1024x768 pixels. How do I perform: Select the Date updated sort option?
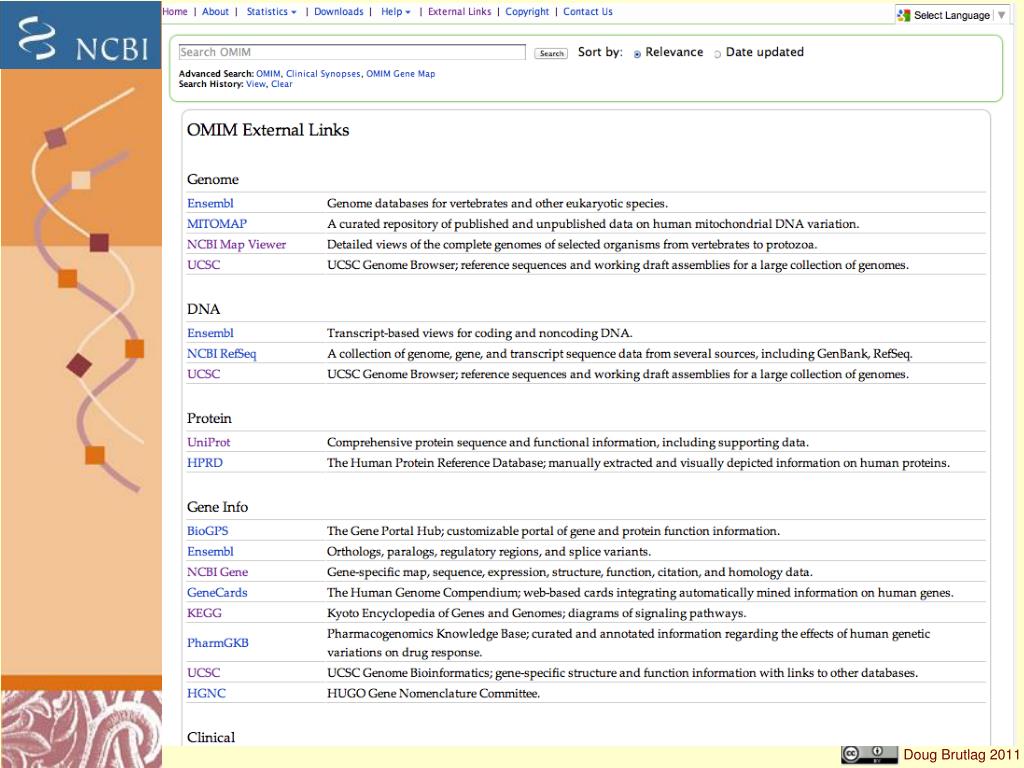(717, 54)
